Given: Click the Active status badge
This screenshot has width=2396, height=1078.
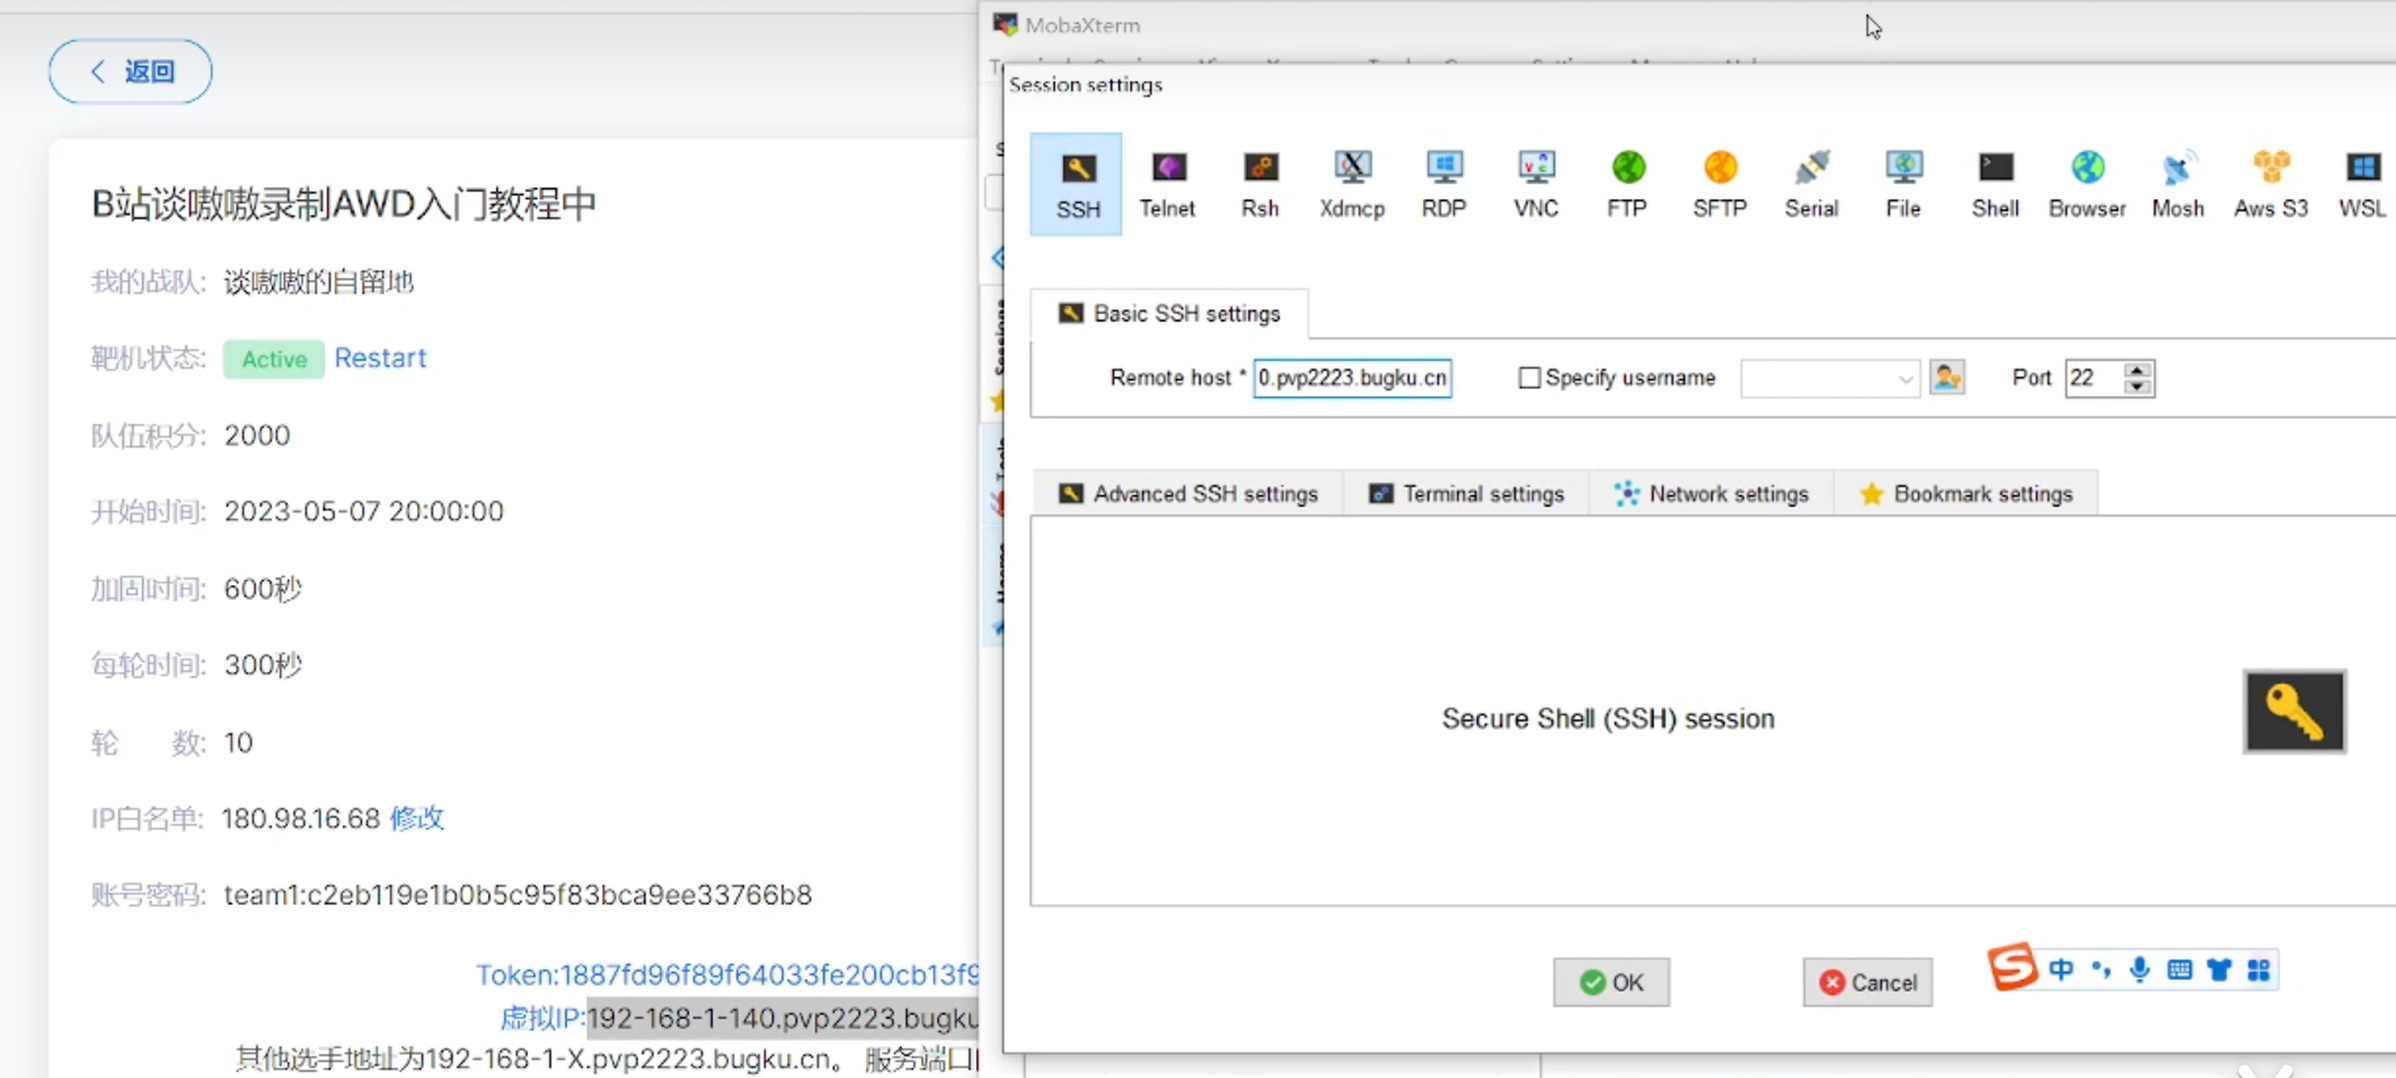Looking at the screenshot, I should point(273,359).
